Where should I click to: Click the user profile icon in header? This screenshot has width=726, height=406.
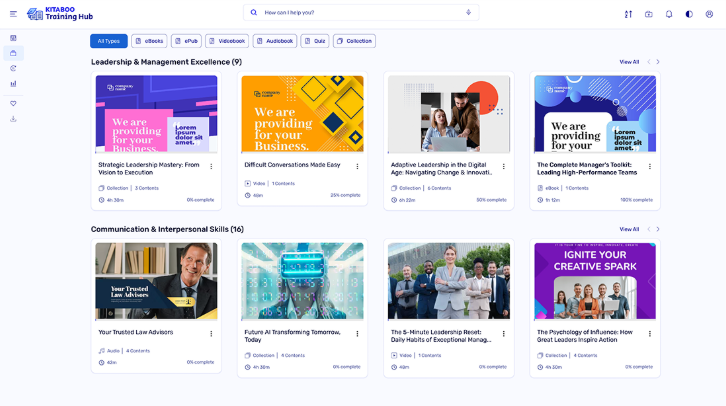click(709, 14)
